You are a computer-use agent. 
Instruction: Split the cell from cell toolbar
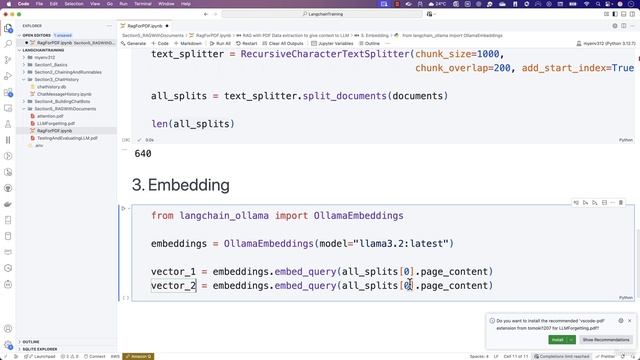click(604, 202)
